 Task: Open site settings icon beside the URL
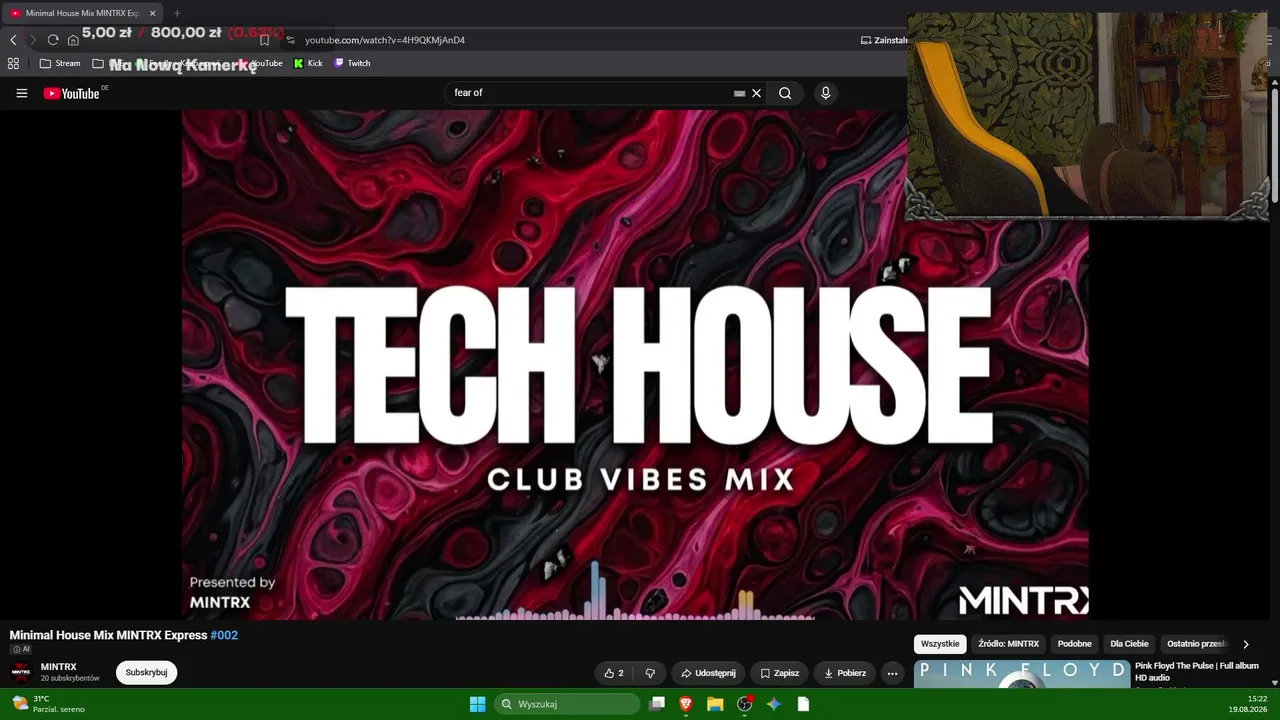(291, 40)
